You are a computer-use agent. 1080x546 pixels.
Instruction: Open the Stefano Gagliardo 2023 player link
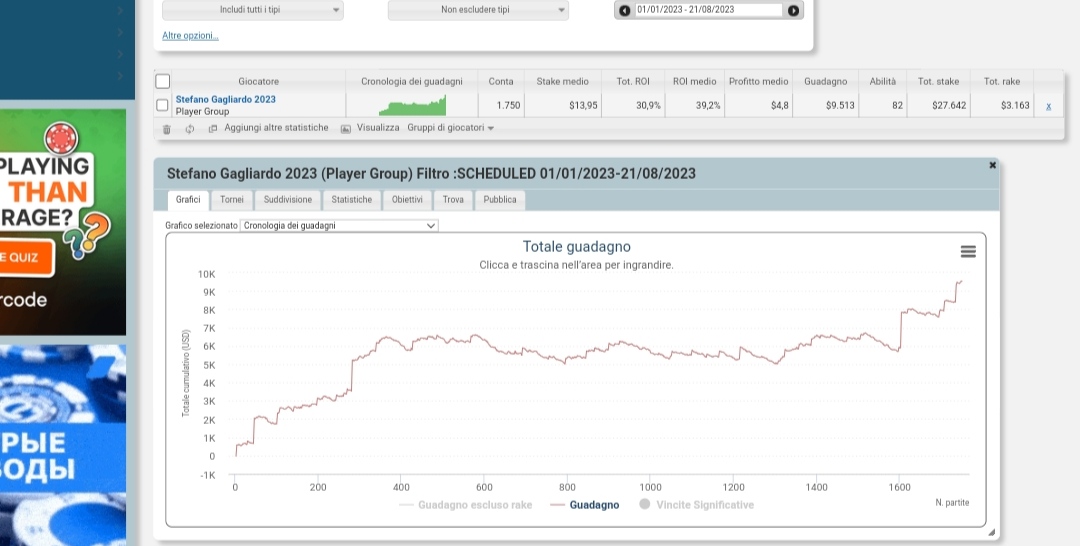225,99
